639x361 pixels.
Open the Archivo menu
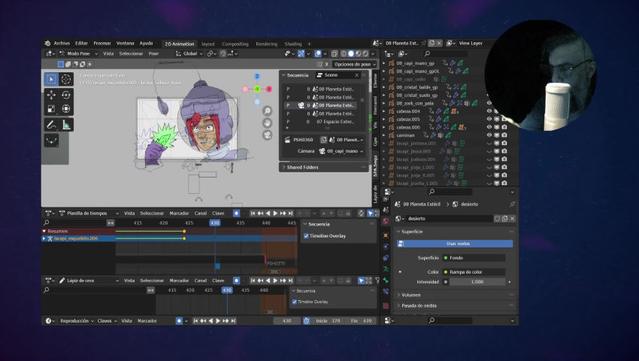[x=62, y=43]
